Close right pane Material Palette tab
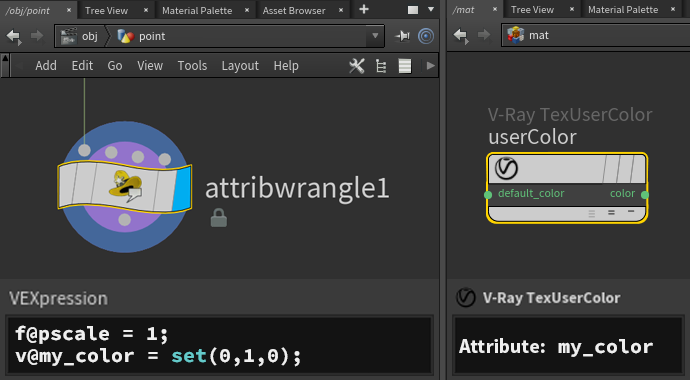The height and width of the screenshot is (380, 690). 673,9
